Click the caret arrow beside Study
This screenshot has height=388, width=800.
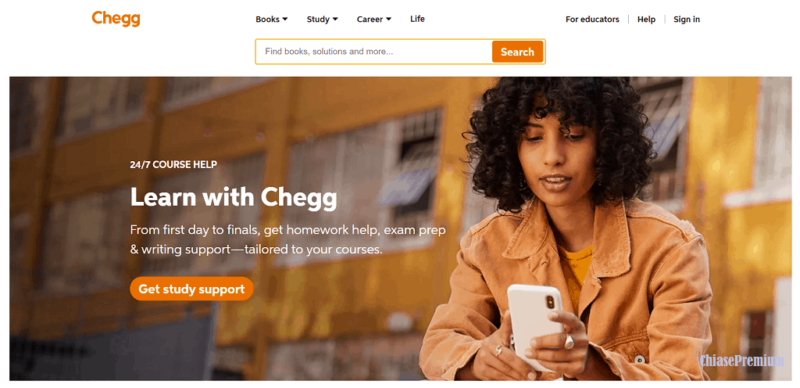coord(335,19)
